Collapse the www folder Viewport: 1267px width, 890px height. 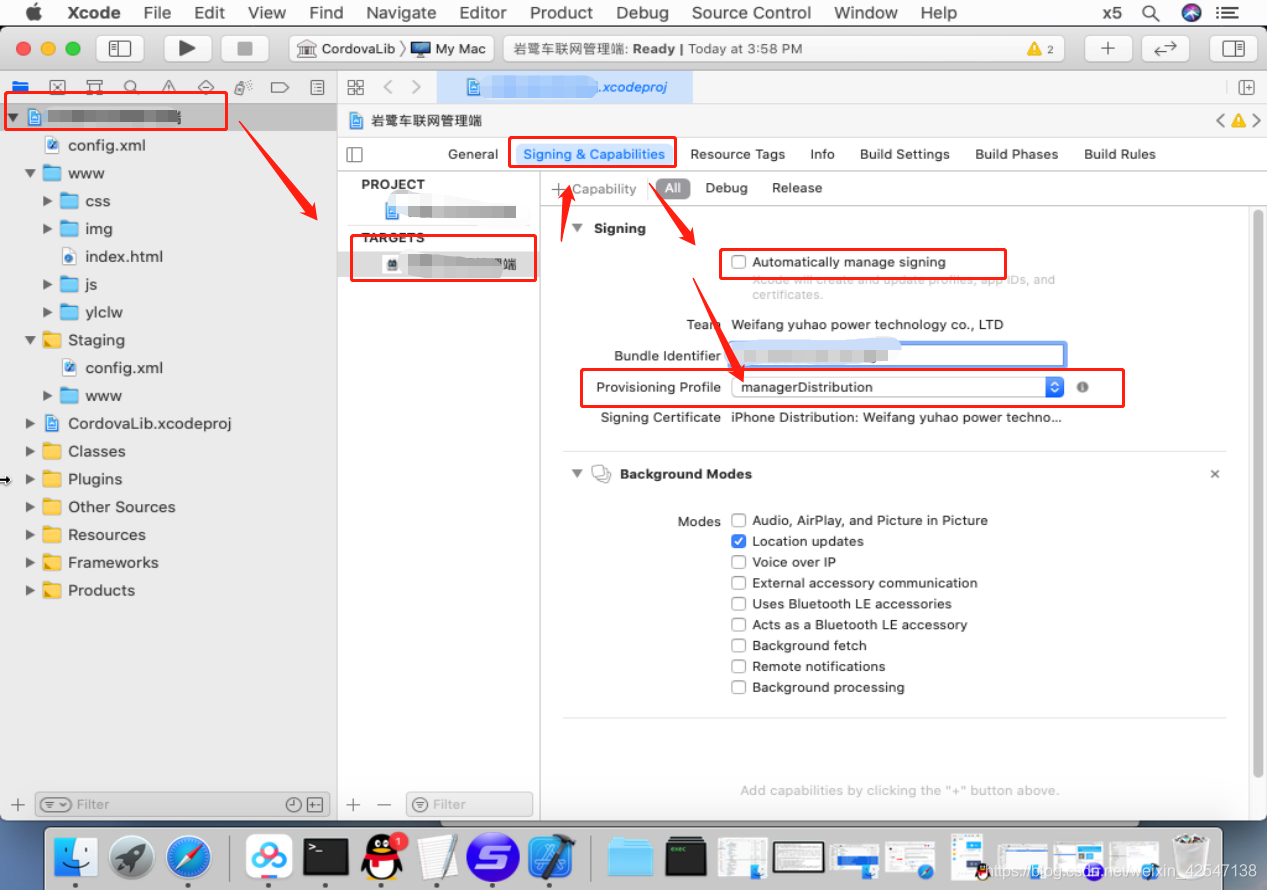coord(30,173)
